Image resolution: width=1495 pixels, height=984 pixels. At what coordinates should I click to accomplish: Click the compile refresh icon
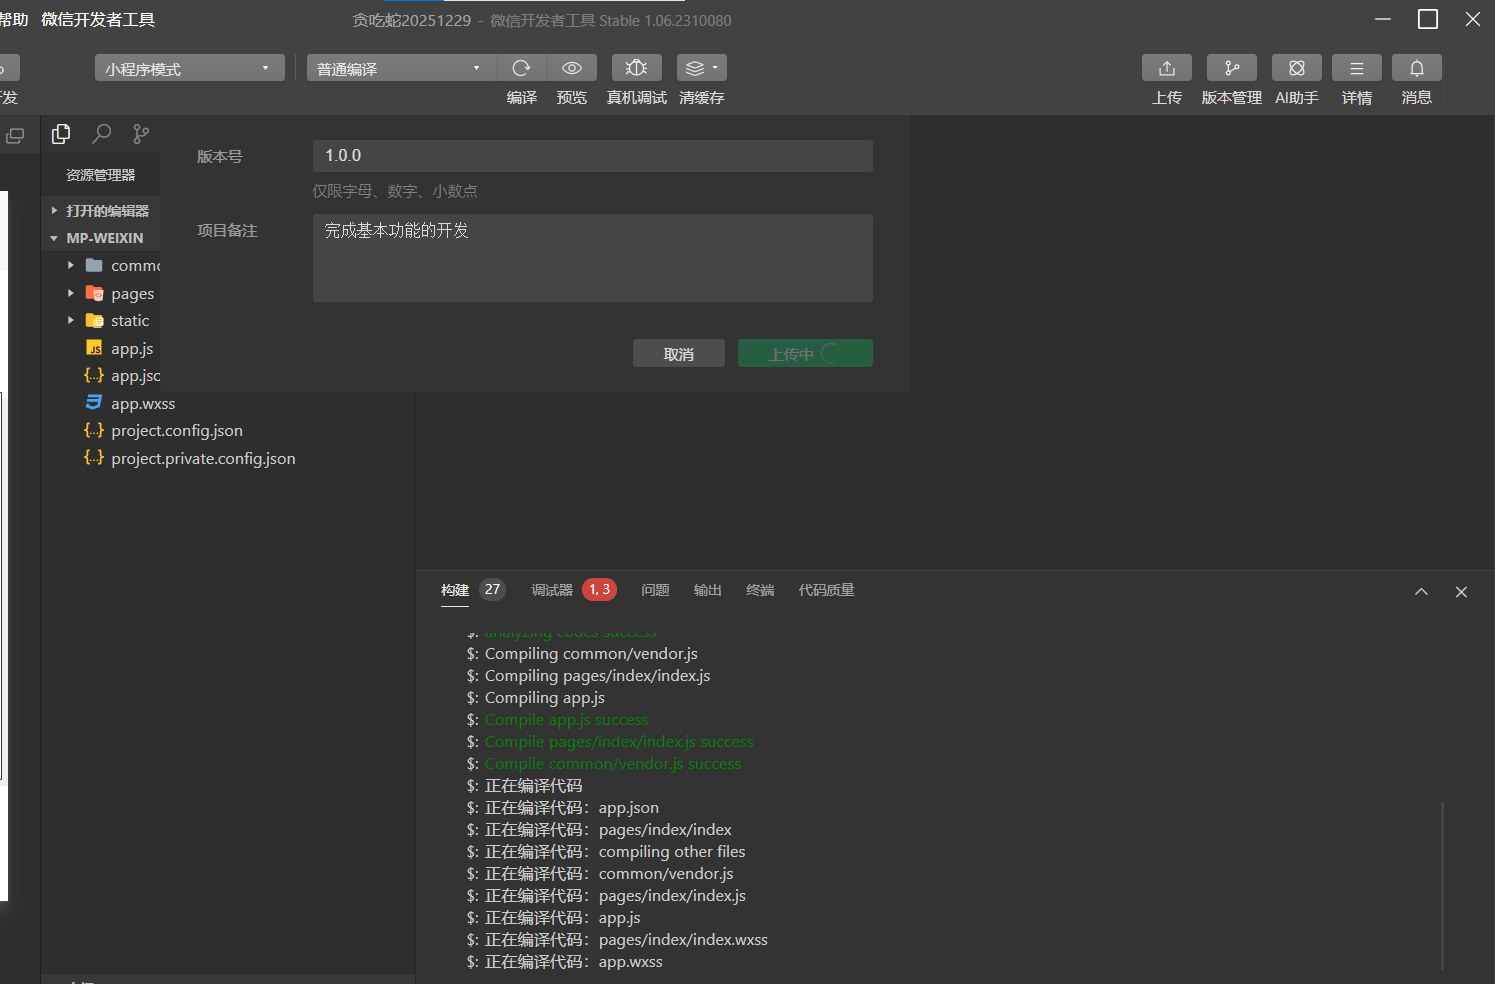(521, 68)
